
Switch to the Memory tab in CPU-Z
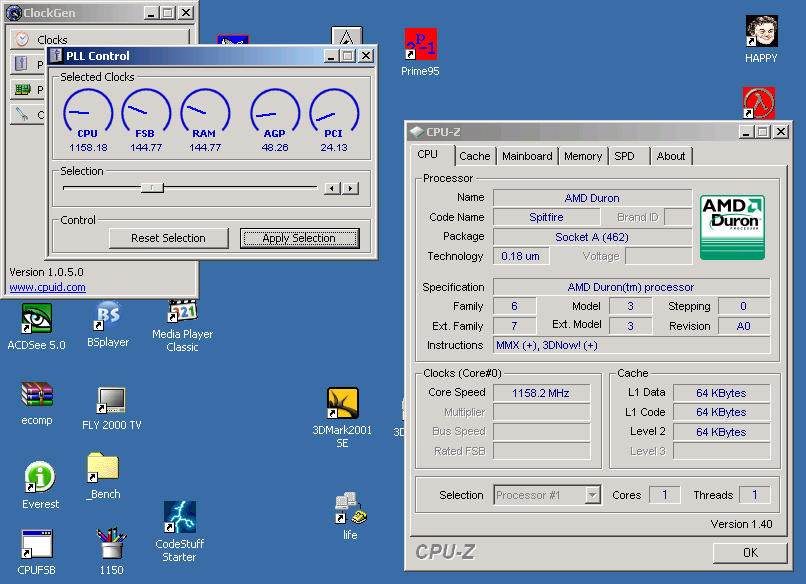582,156
